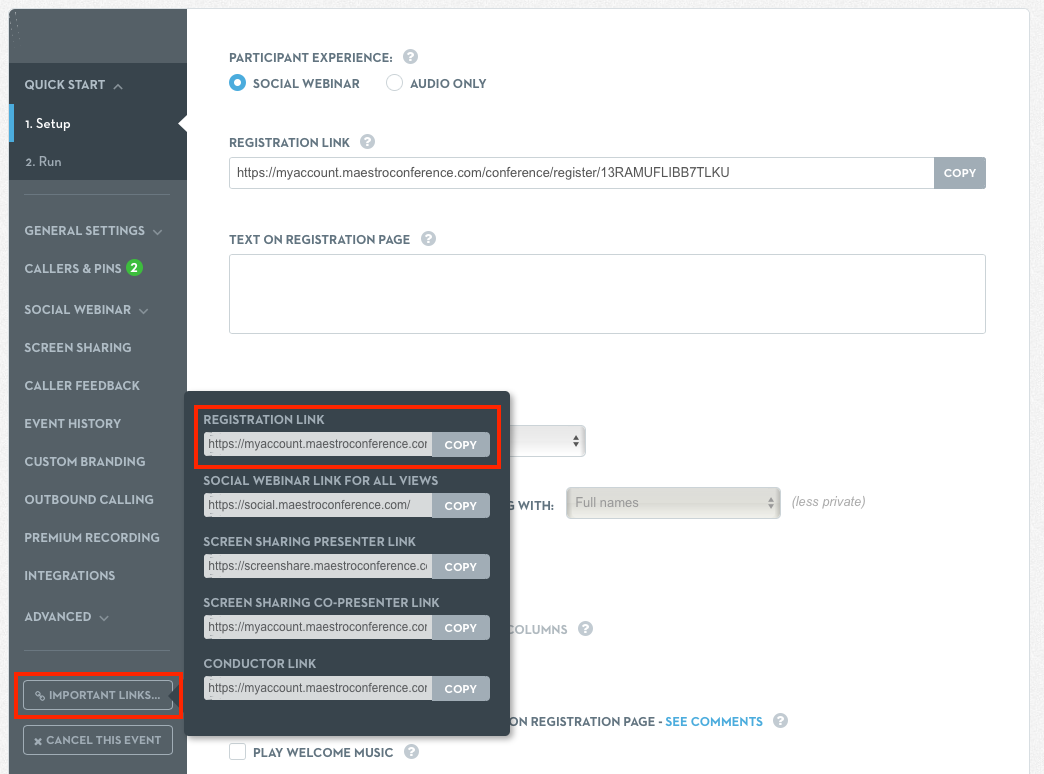Click help icon next to Registration Link heading
The height and width of the screenshot is (774, 1044).
pyautogui.click(x=367, y=142)
